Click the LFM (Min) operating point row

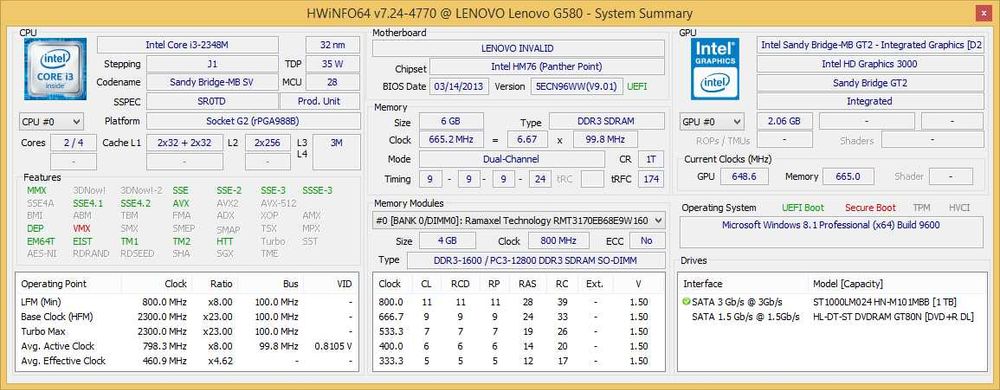click(187, 302)
